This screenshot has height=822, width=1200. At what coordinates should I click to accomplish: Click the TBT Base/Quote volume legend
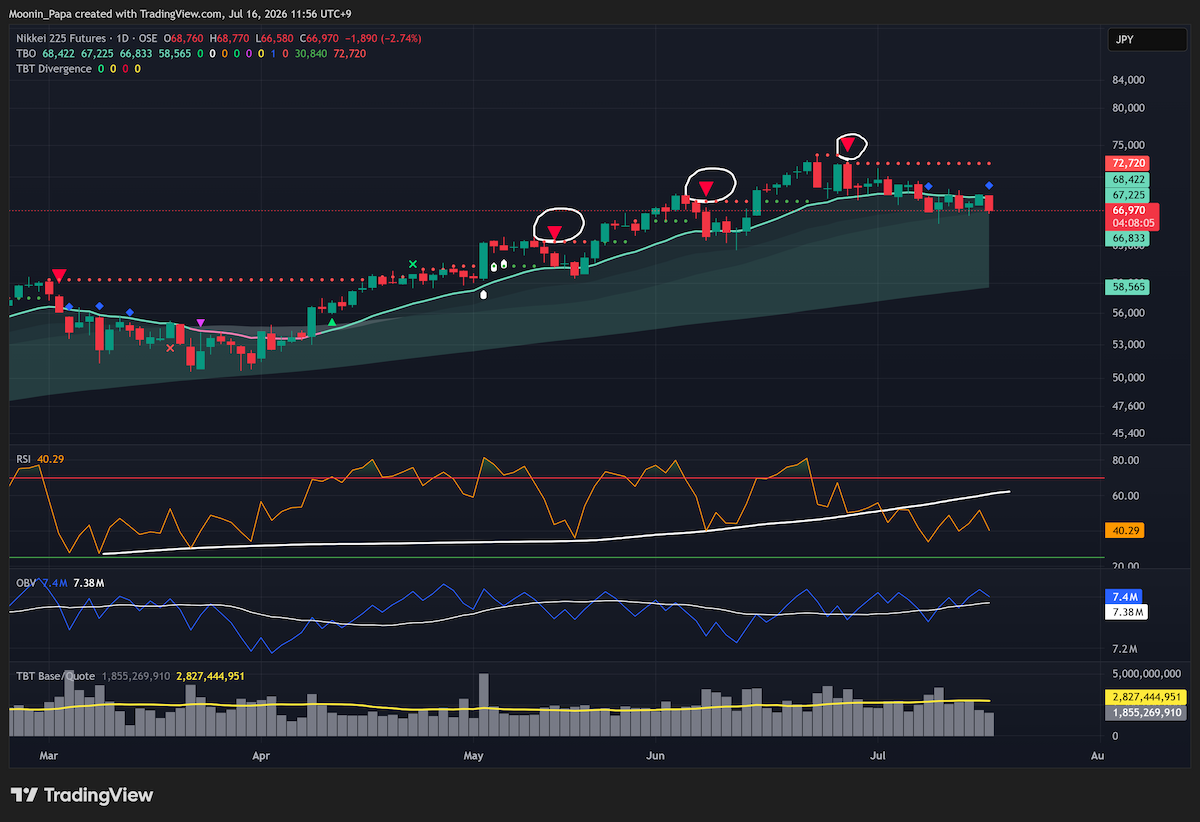[55, 676]
